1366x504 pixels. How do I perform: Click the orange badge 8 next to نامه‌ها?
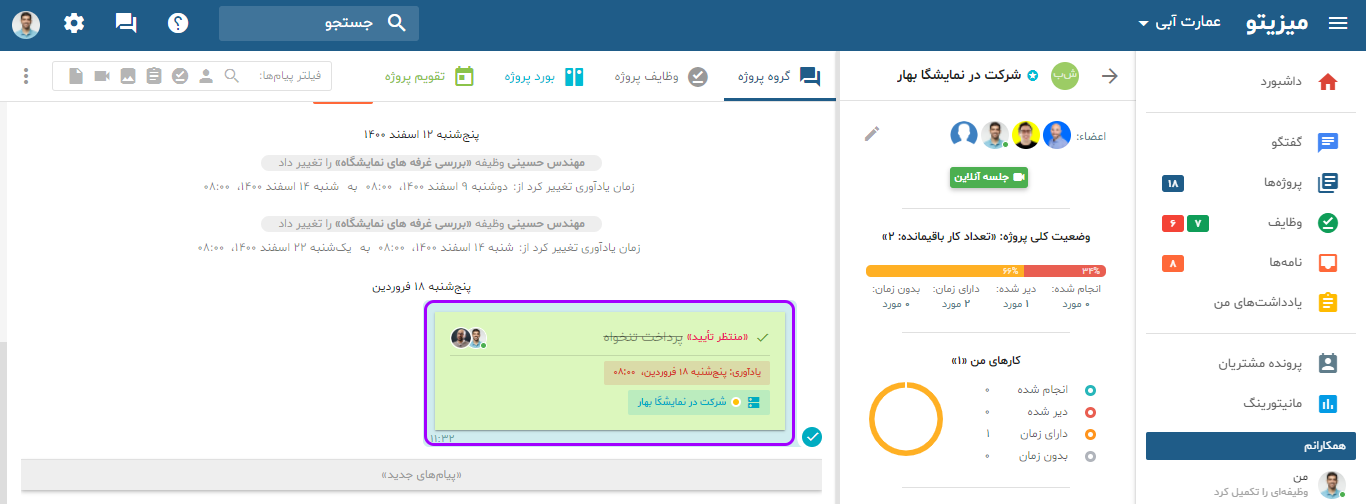click(x=1173, y=263)
